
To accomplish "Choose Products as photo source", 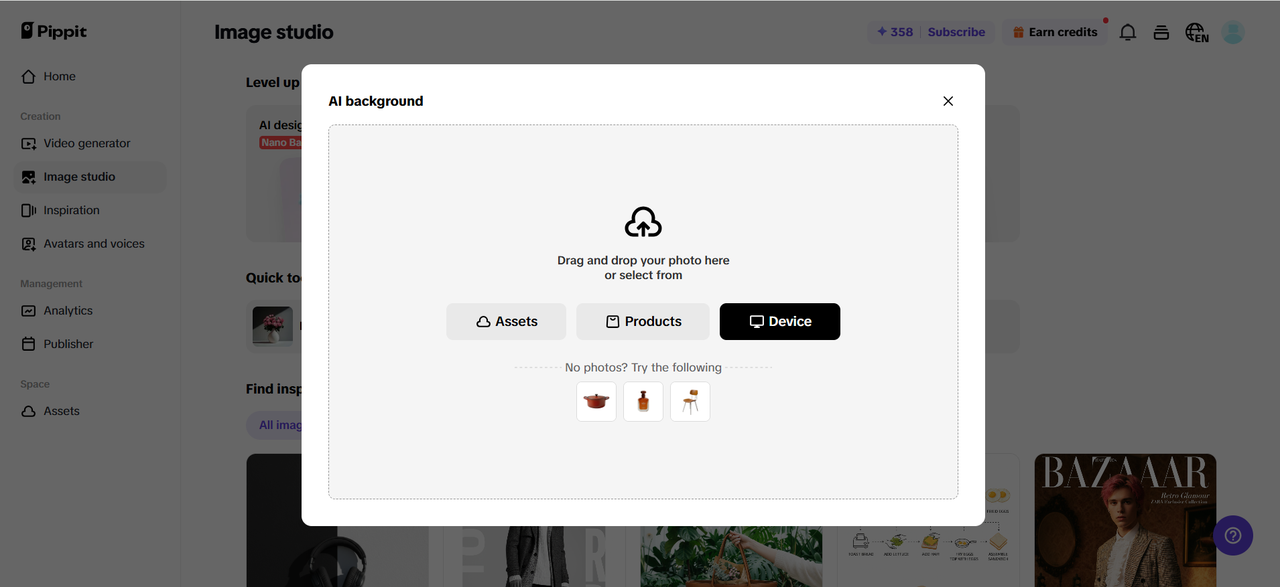I will pos(643,321).
